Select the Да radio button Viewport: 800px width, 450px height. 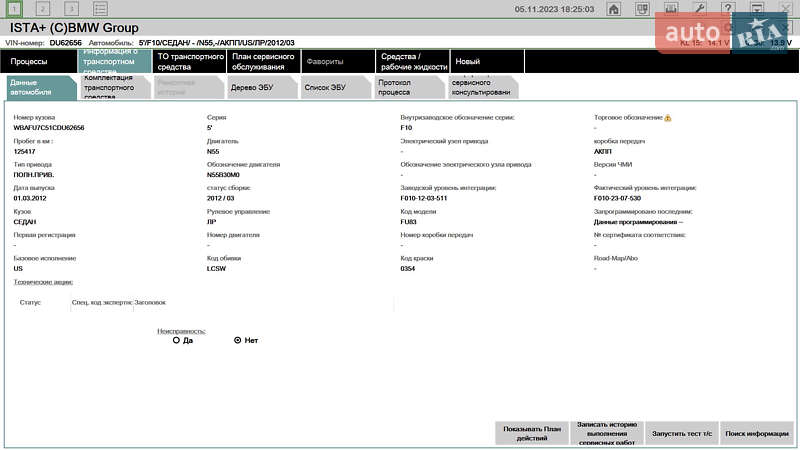click(x=176, y=340)
